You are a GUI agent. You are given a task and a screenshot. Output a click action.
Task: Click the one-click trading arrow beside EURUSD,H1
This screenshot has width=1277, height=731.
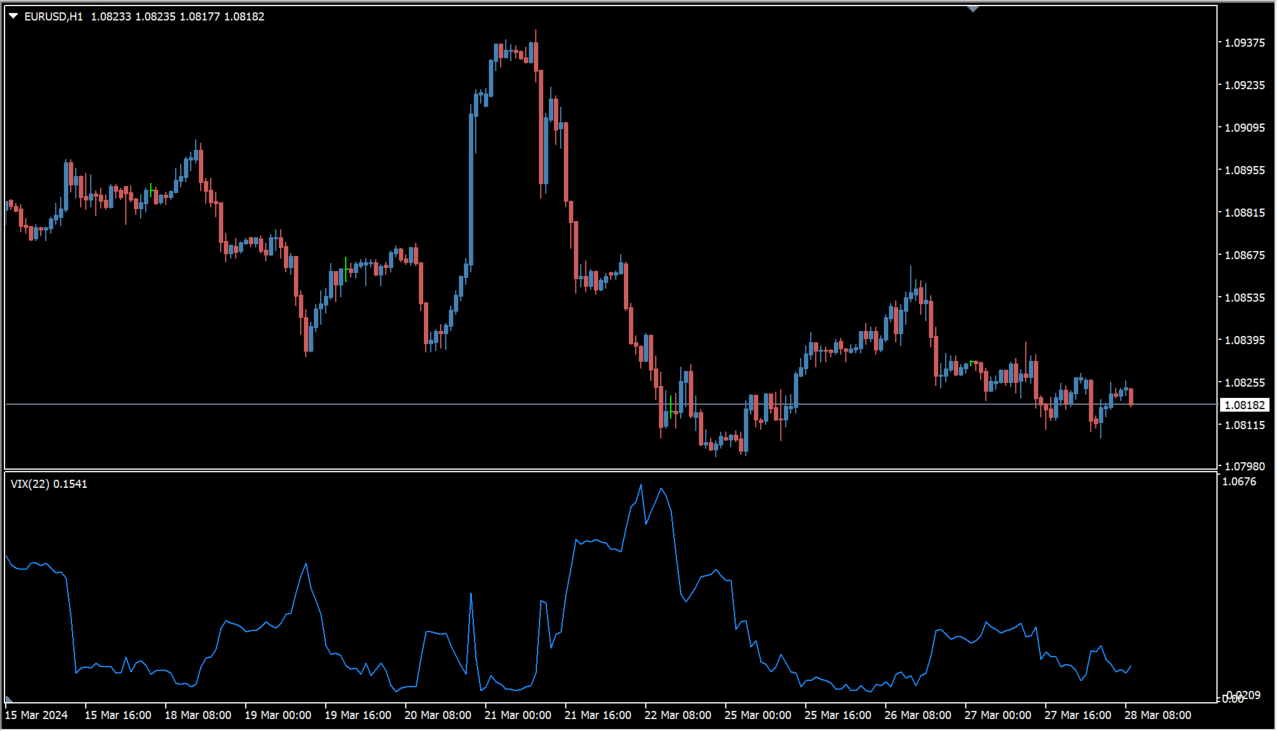coord(13,17)
